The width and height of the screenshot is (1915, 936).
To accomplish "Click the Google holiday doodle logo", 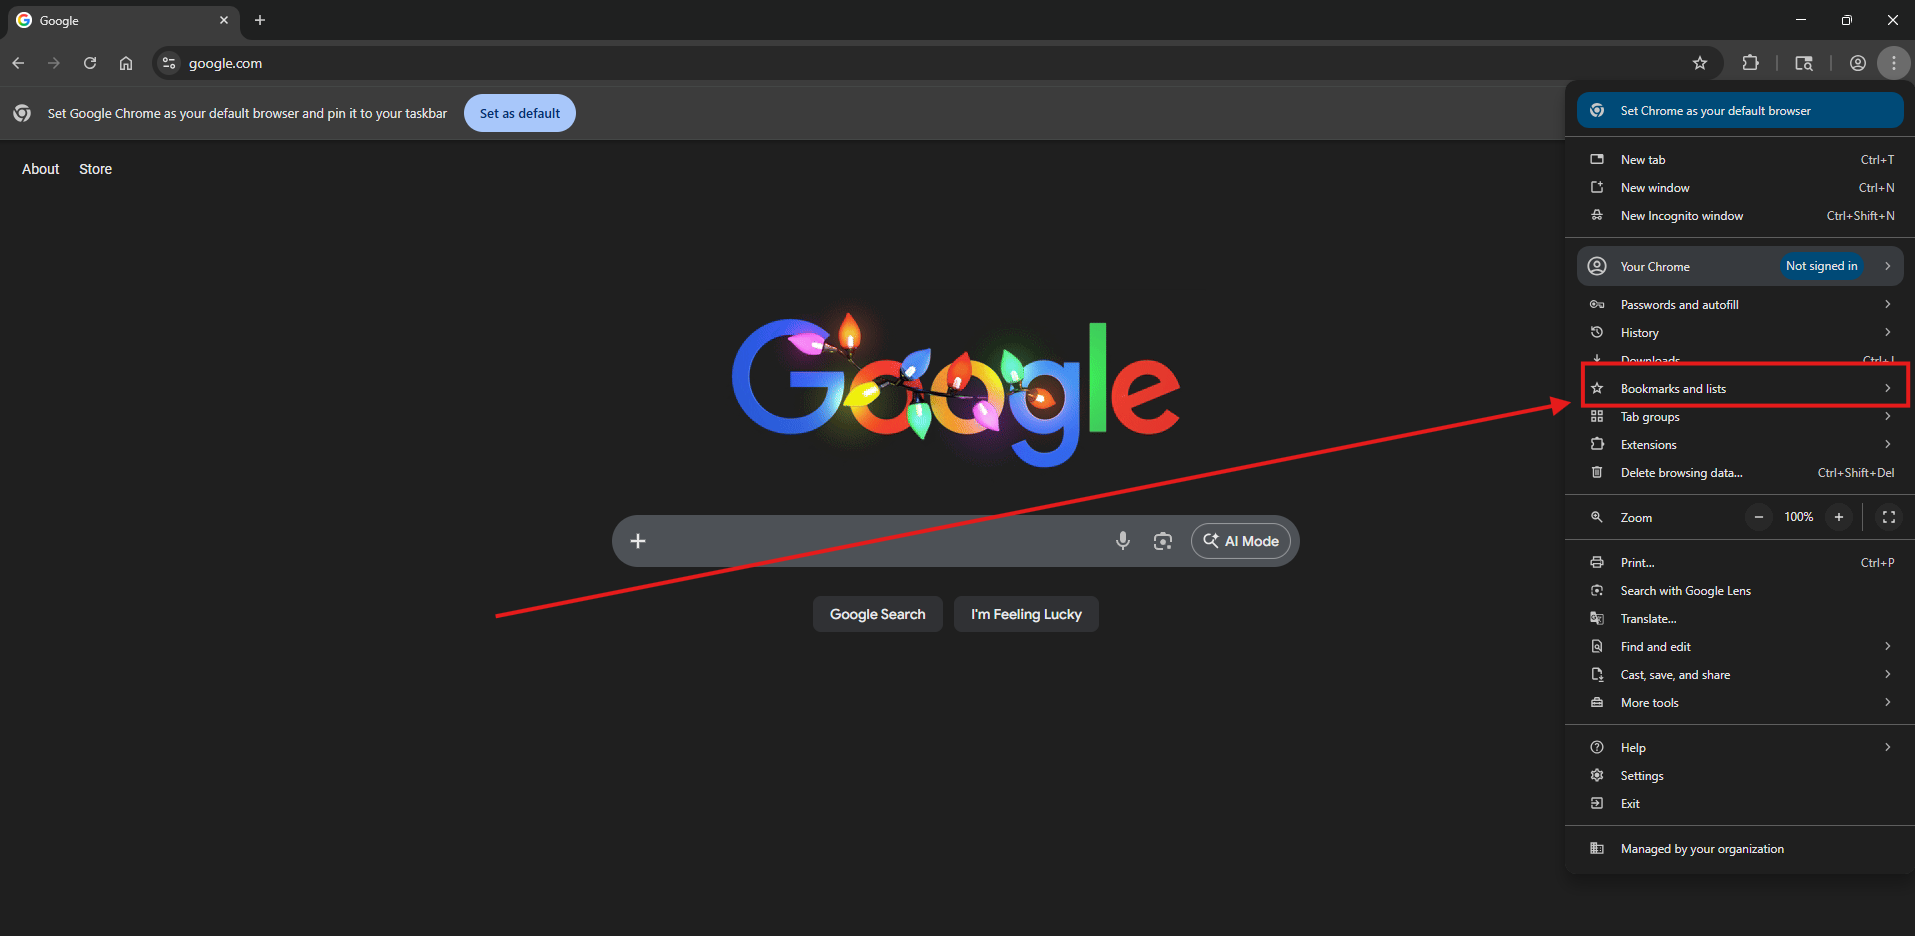I will click(x=956, y=389).
